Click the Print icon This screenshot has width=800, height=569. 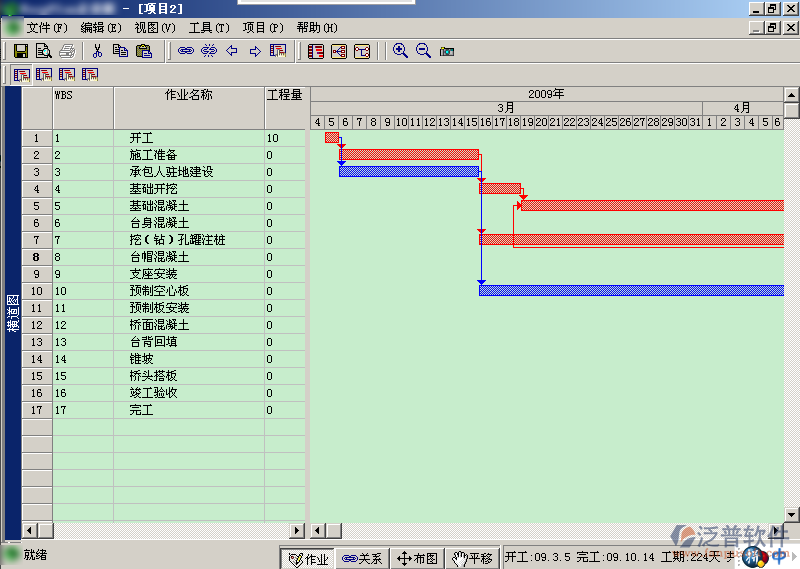point(67,51)
